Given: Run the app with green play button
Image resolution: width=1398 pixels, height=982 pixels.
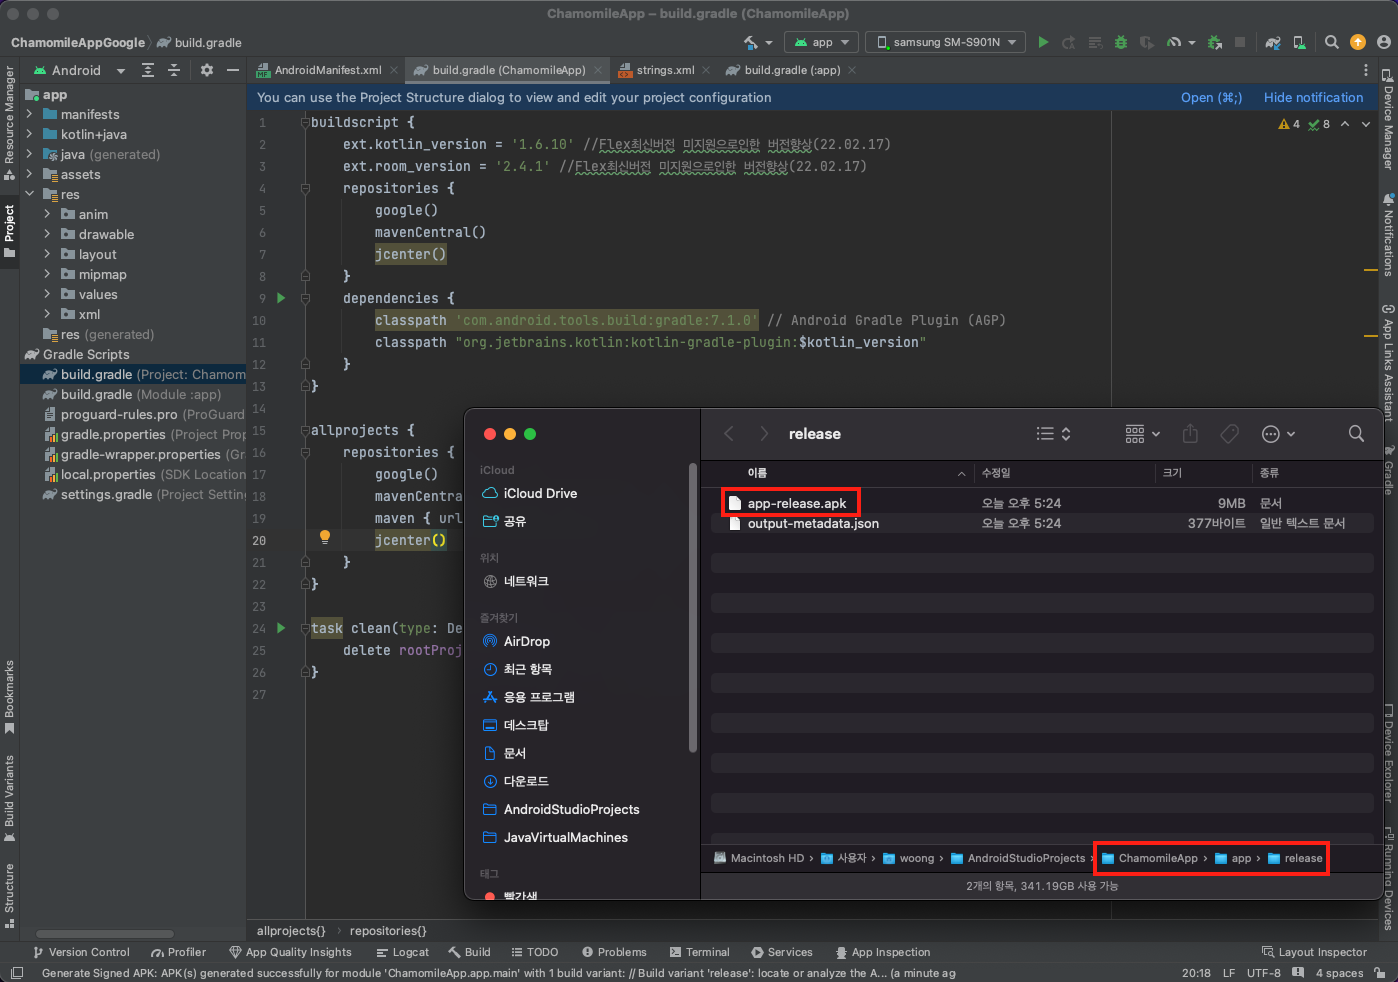Looking at the screenshot, I should click(1043, 42).
